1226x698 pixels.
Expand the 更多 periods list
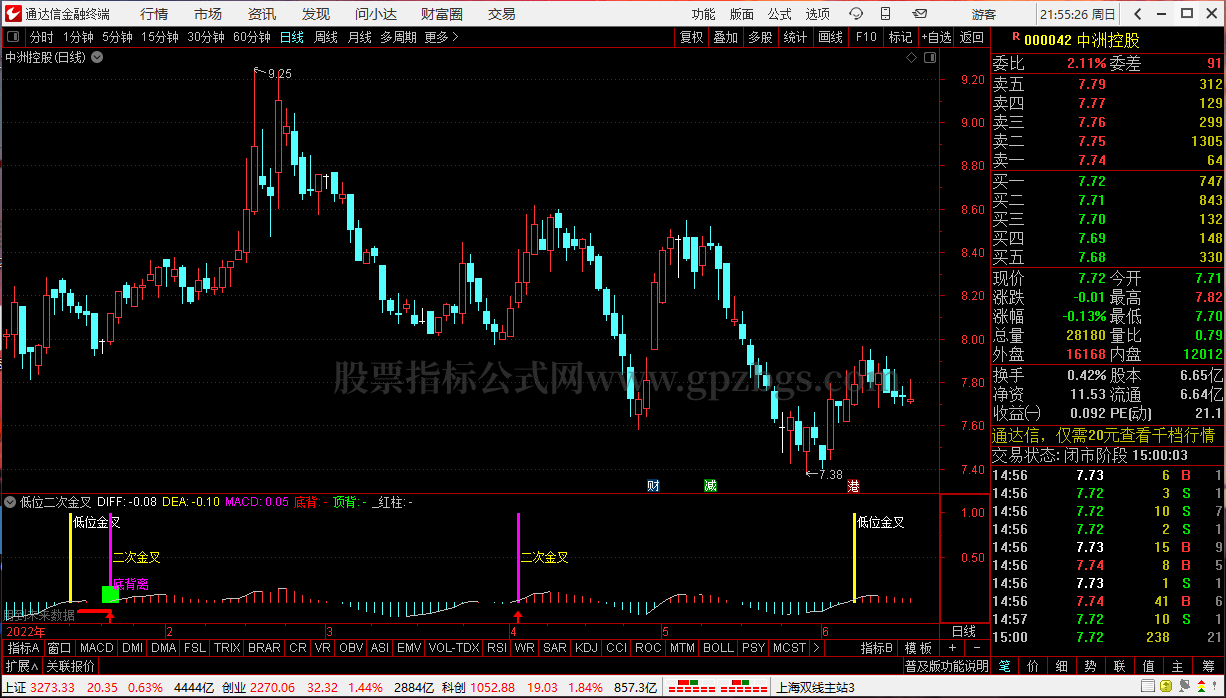click(x=441, y=37)
